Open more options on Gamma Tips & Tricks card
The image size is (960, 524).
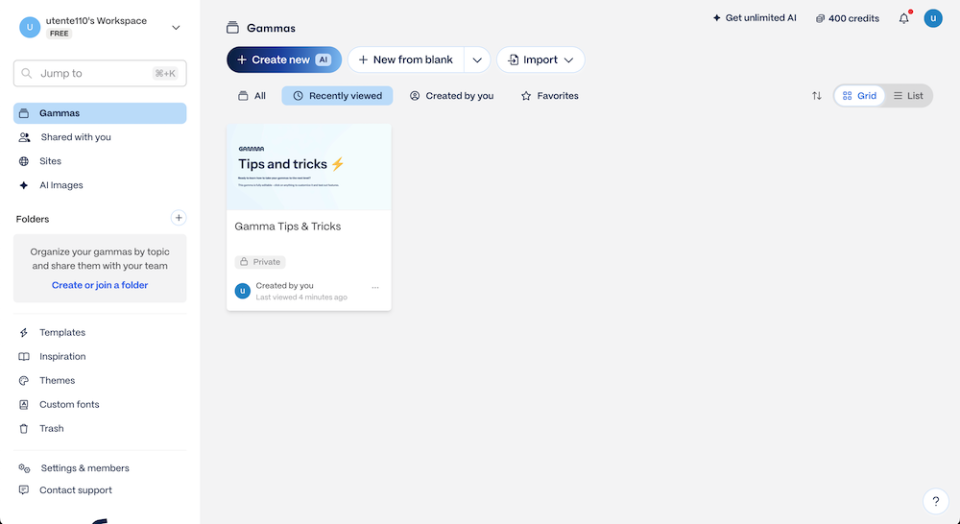(x=375, y=287)
